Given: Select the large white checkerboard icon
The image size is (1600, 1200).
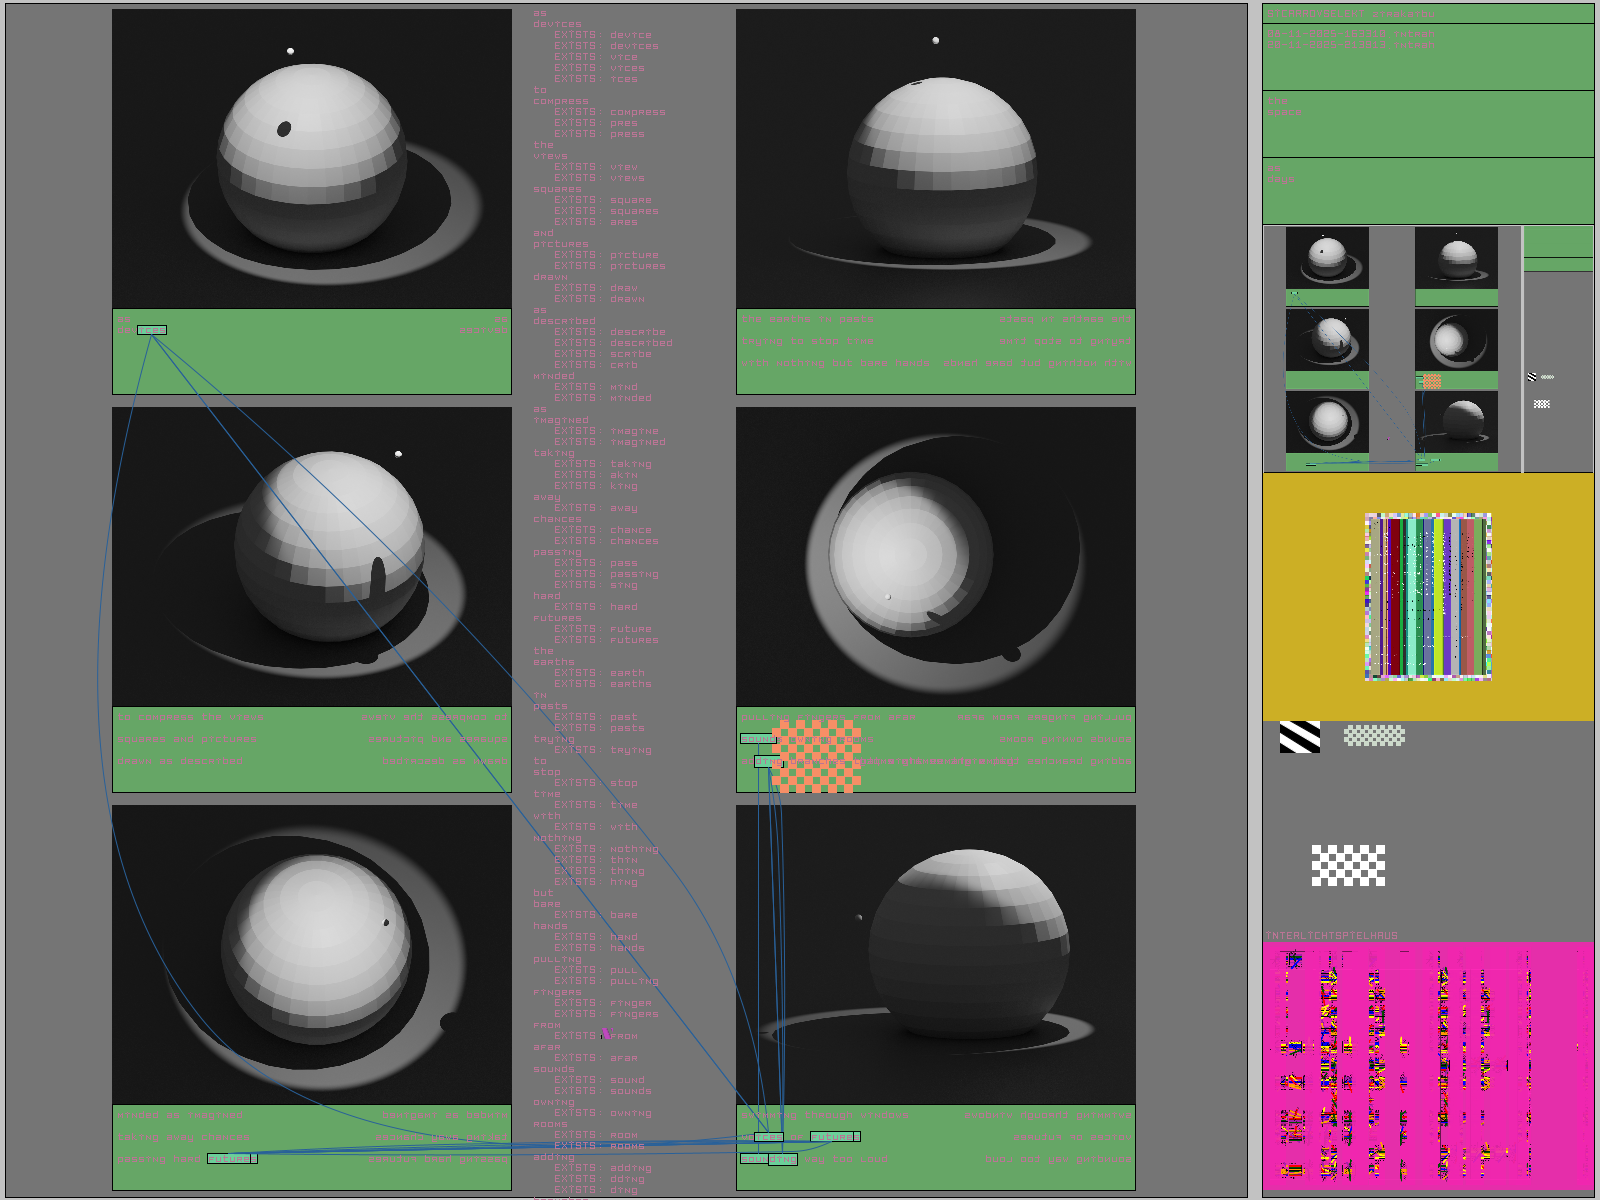Looking at the screenshot, I should [x=1348, y=865].
